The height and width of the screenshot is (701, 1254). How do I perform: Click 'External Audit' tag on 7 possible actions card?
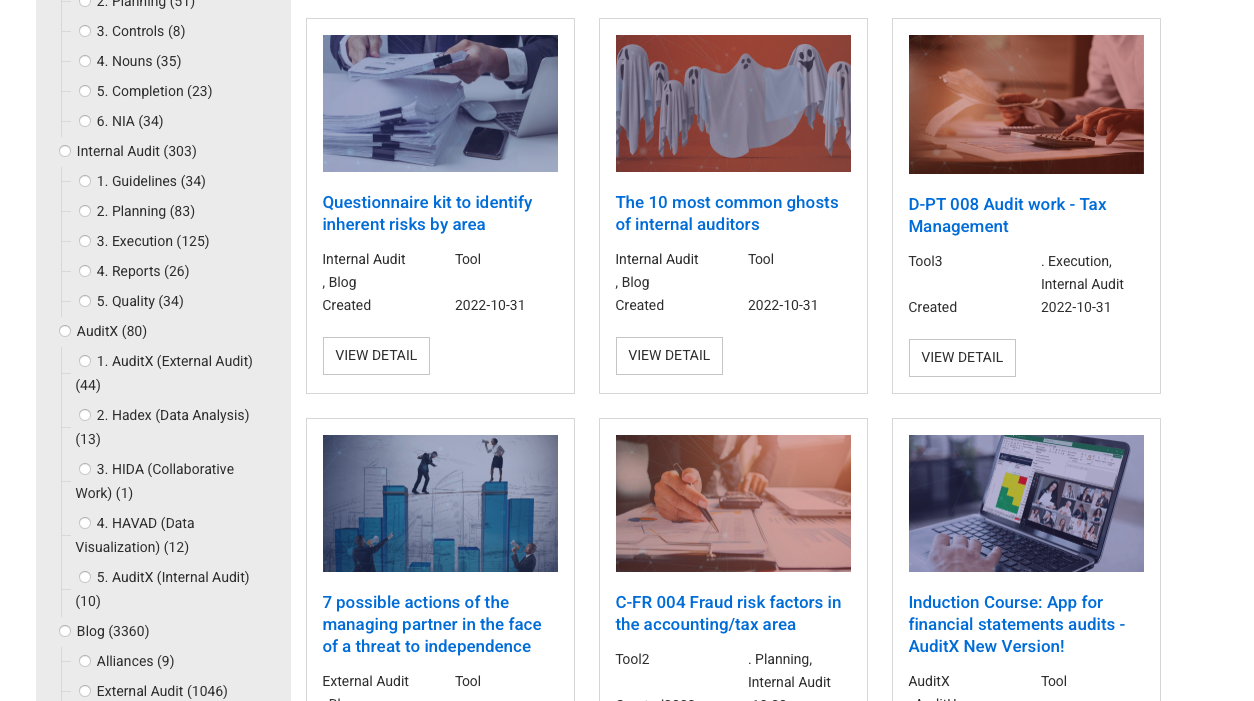[365, 681]
